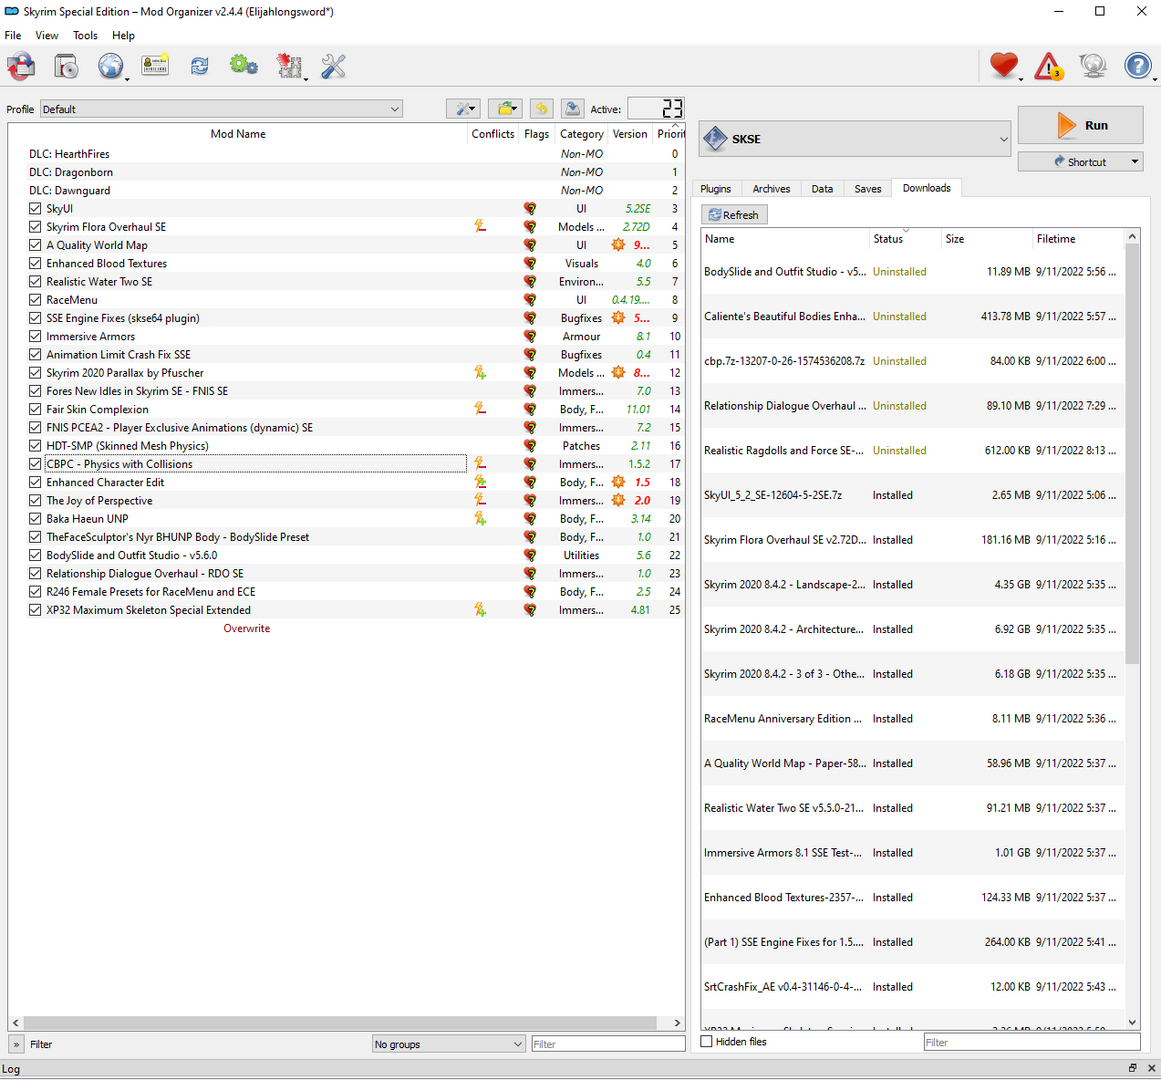Viewport: 1161px width, 1080px height.
Task: Switch to the Plugins tab
Action: click(x=715, y=189)
